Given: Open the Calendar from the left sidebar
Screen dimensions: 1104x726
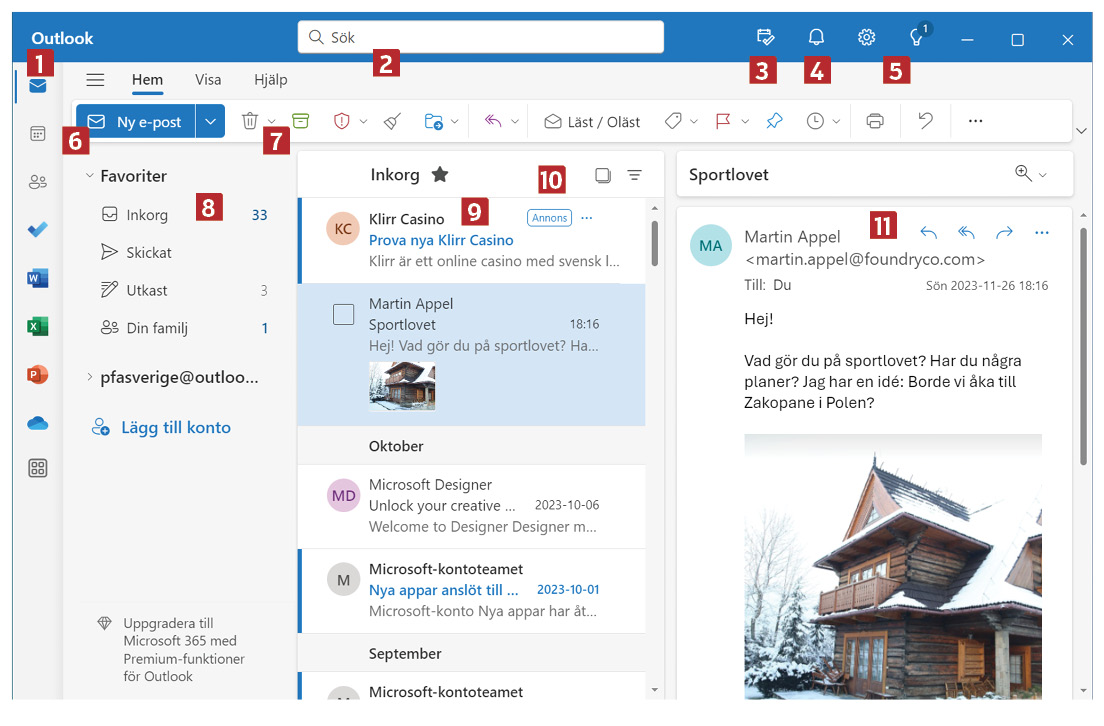Looking at the screenshot, I should pyautogui.click(x=36, y=134).
